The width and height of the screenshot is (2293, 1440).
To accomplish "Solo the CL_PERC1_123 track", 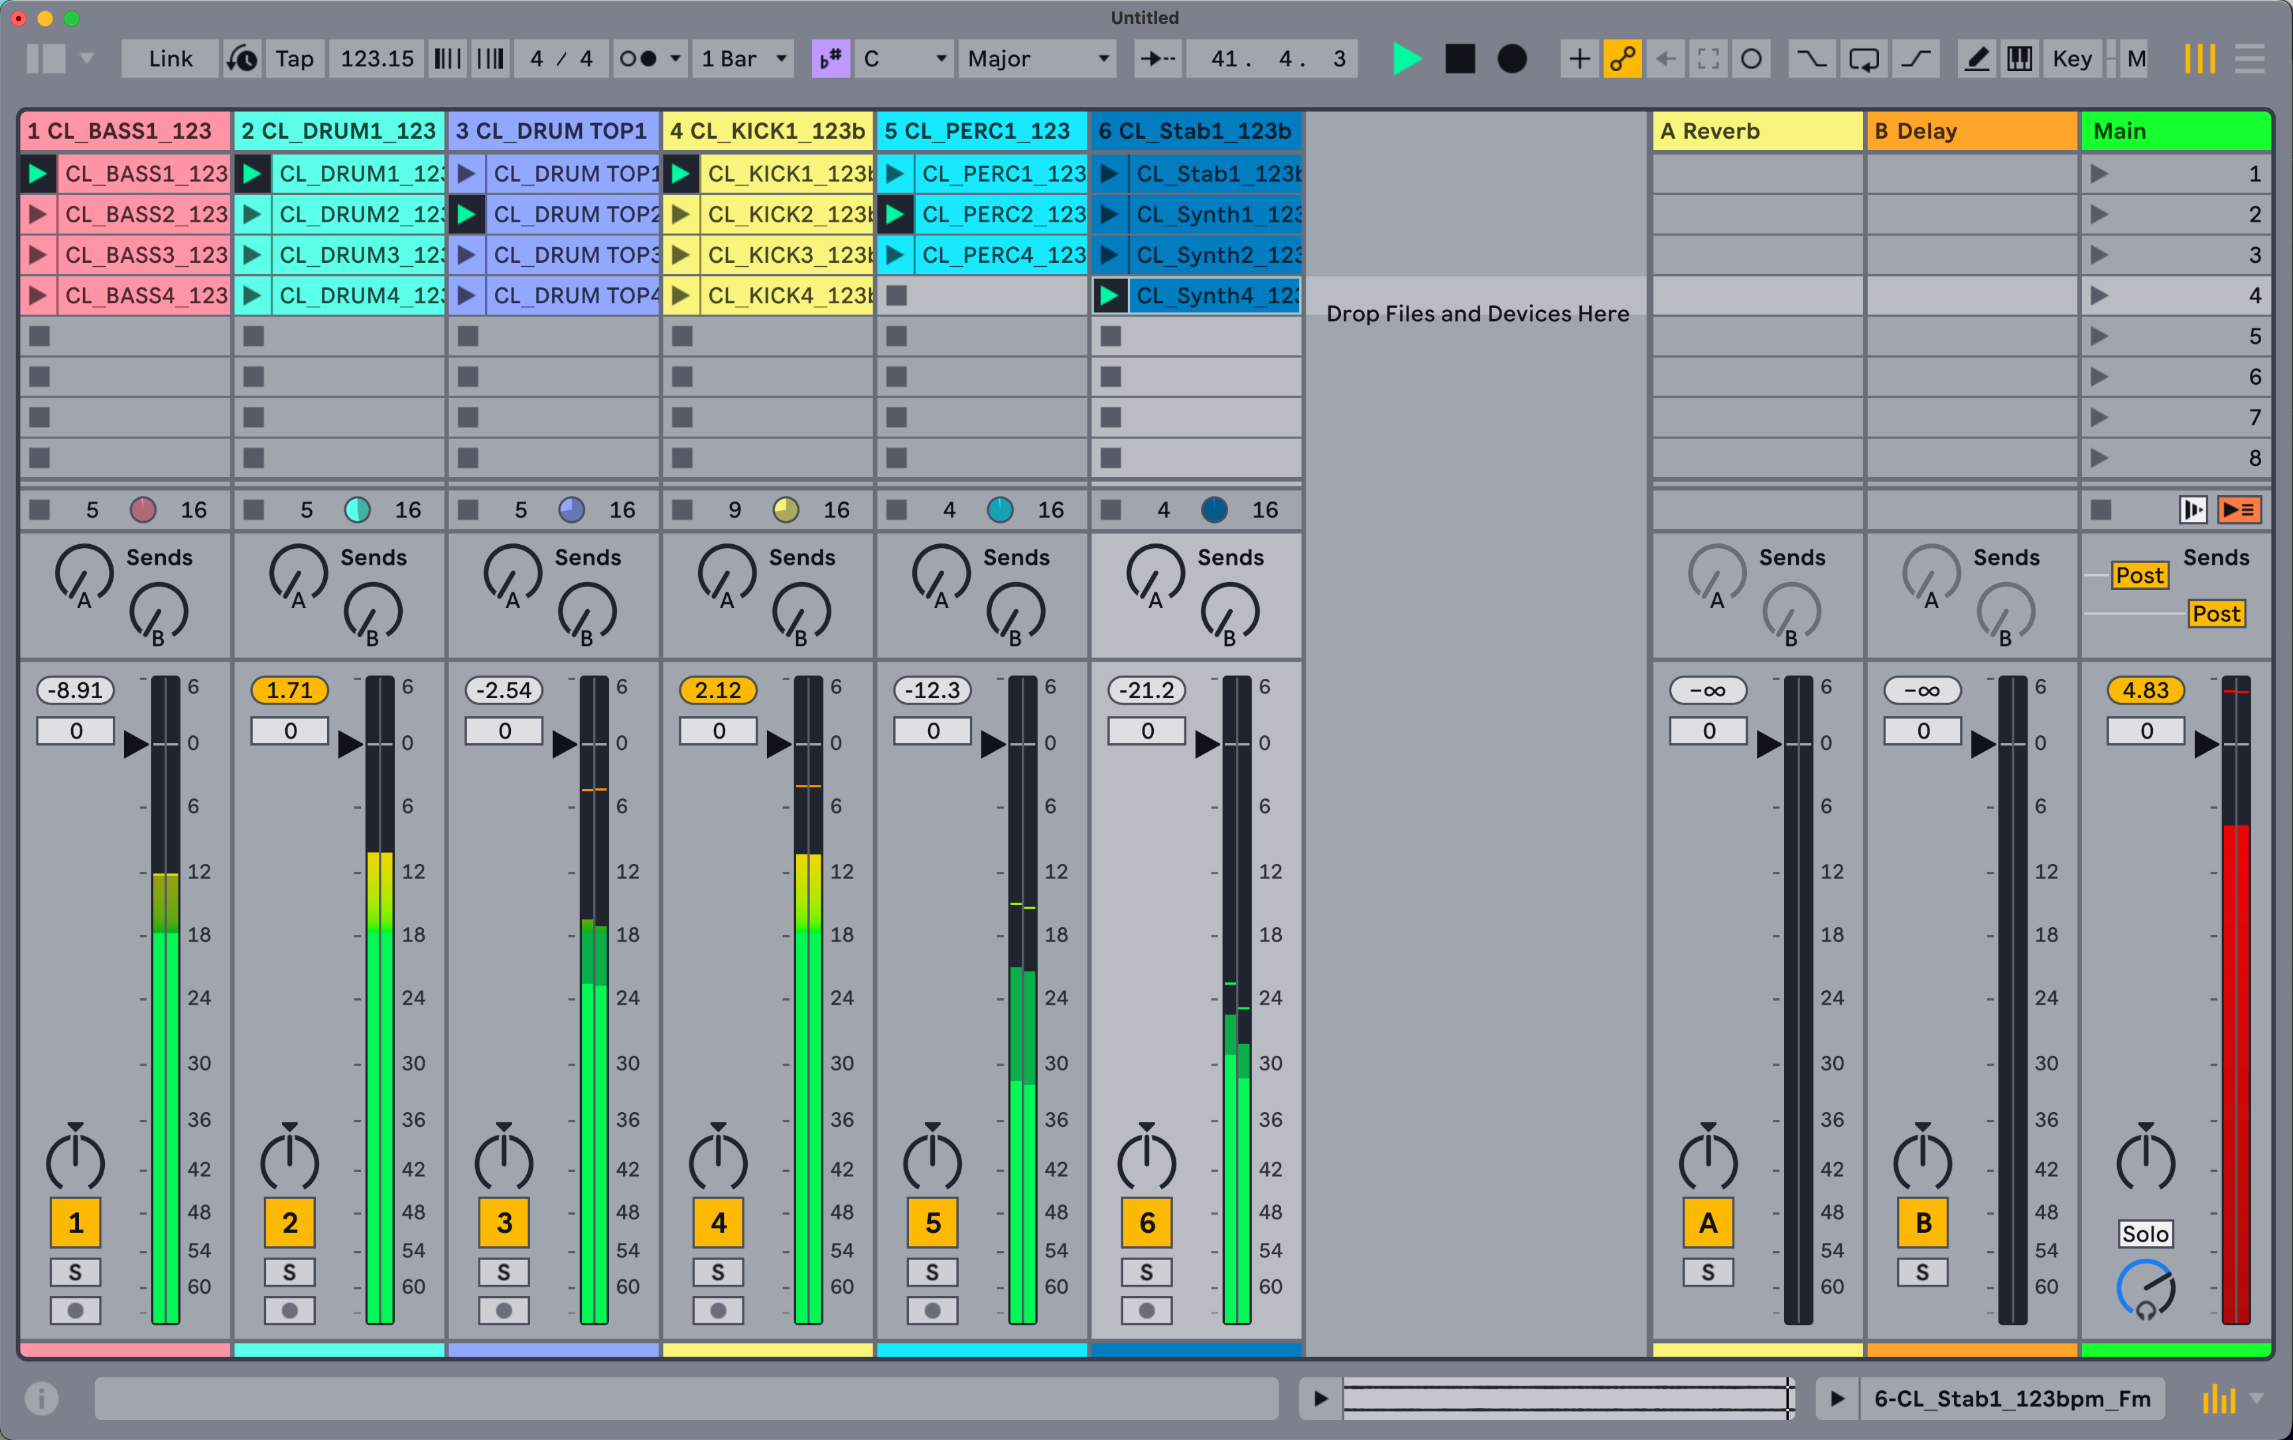I will click(x=932, y=1272).
